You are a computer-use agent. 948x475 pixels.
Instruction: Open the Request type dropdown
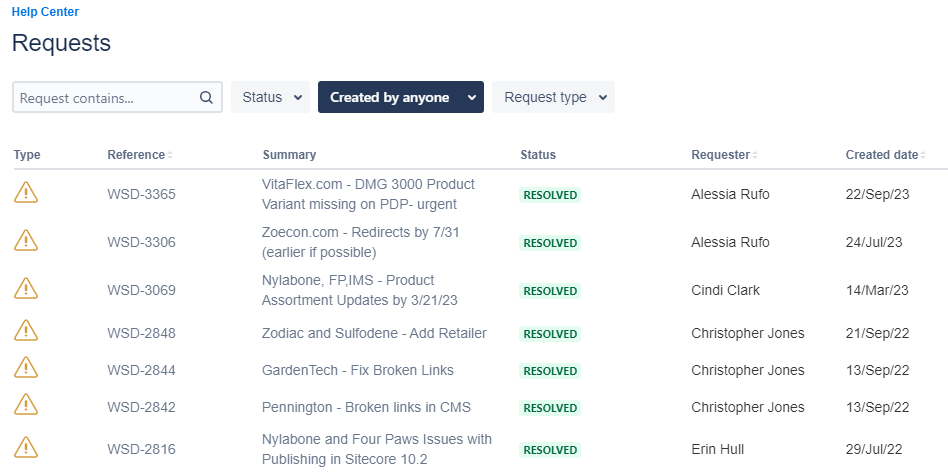(x=553, y=97)
